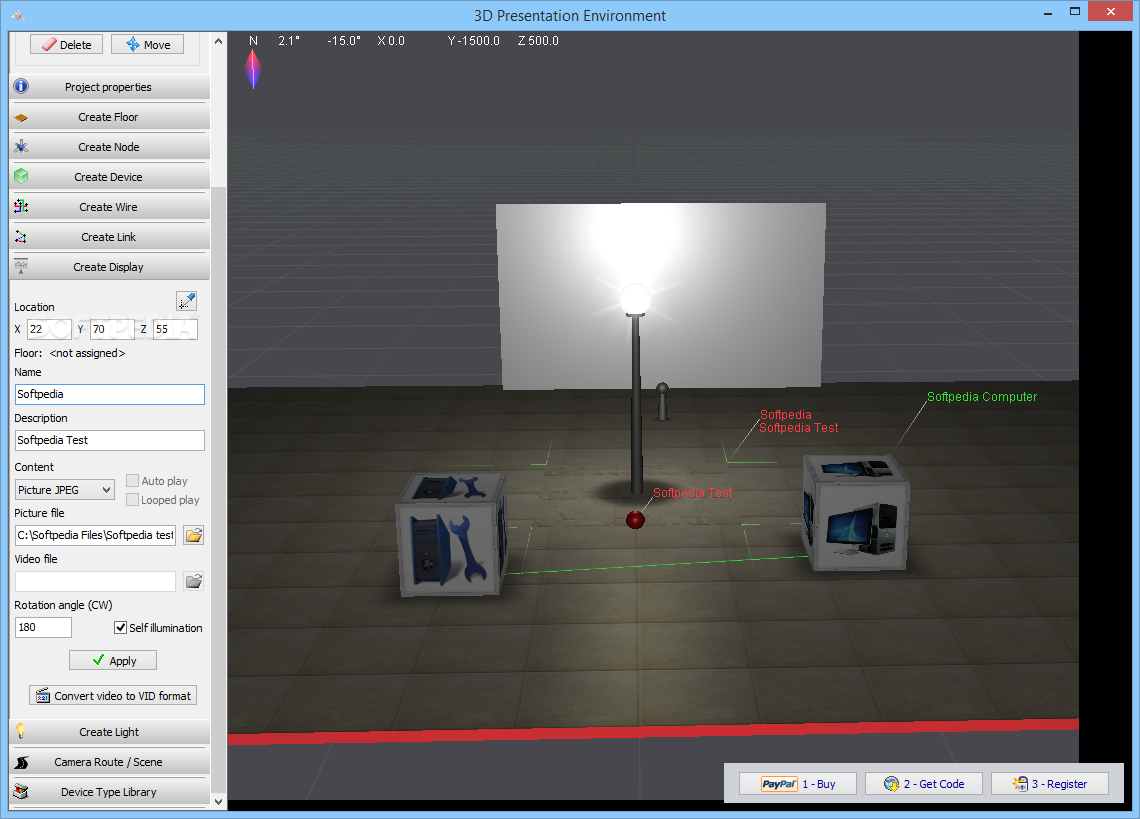Click the Move button
Screen dimensions: 1140x819
148,44
